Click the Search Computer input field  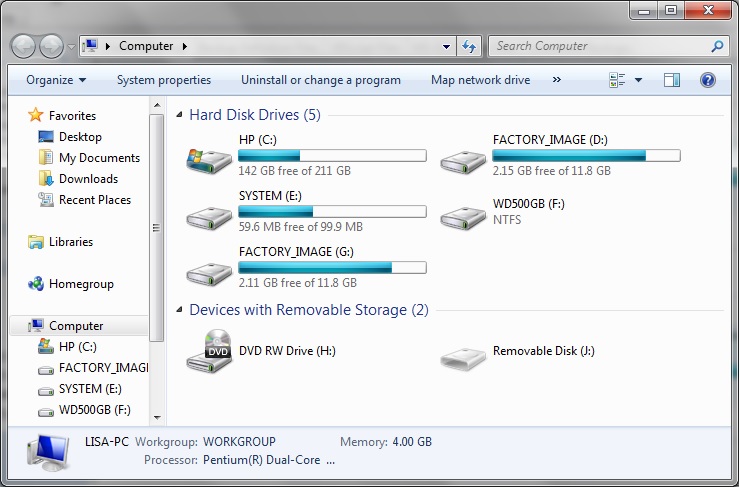[x=601, y=46]
